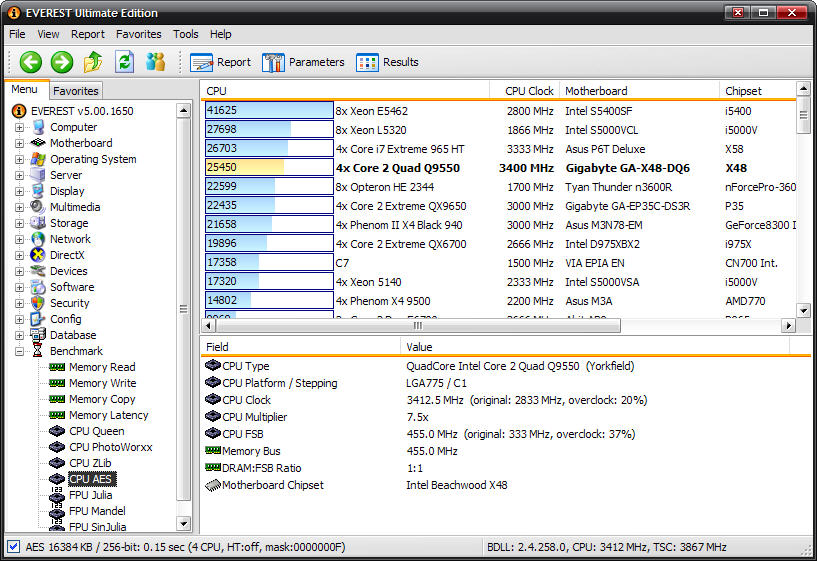
Task: Sort by the Motherboard column header
Action: pyautogui.click(x=639, y=91)
